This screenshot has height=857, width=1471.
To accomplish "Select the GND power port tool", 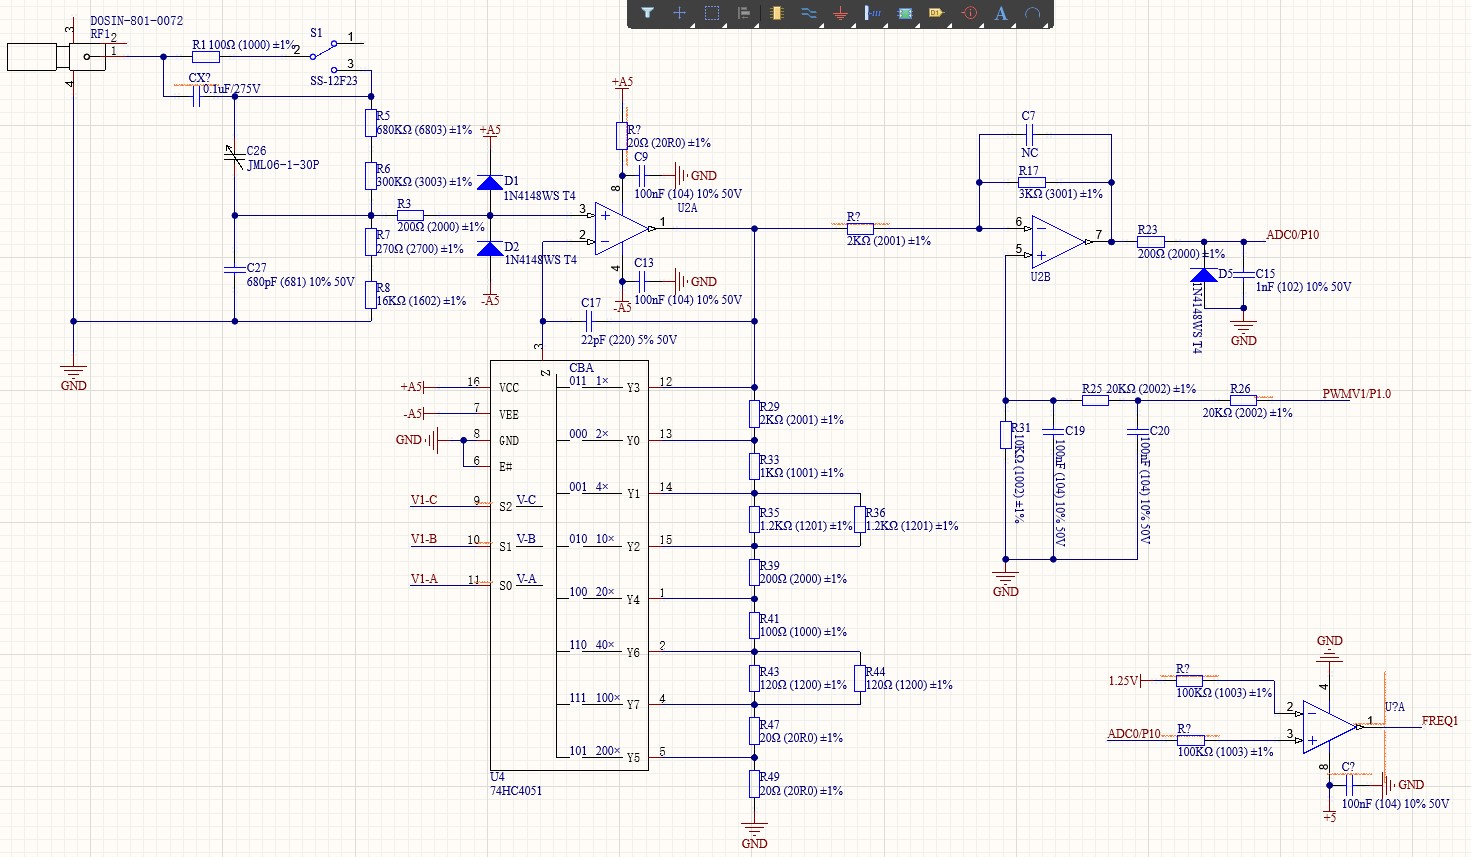I will (840, 13).
